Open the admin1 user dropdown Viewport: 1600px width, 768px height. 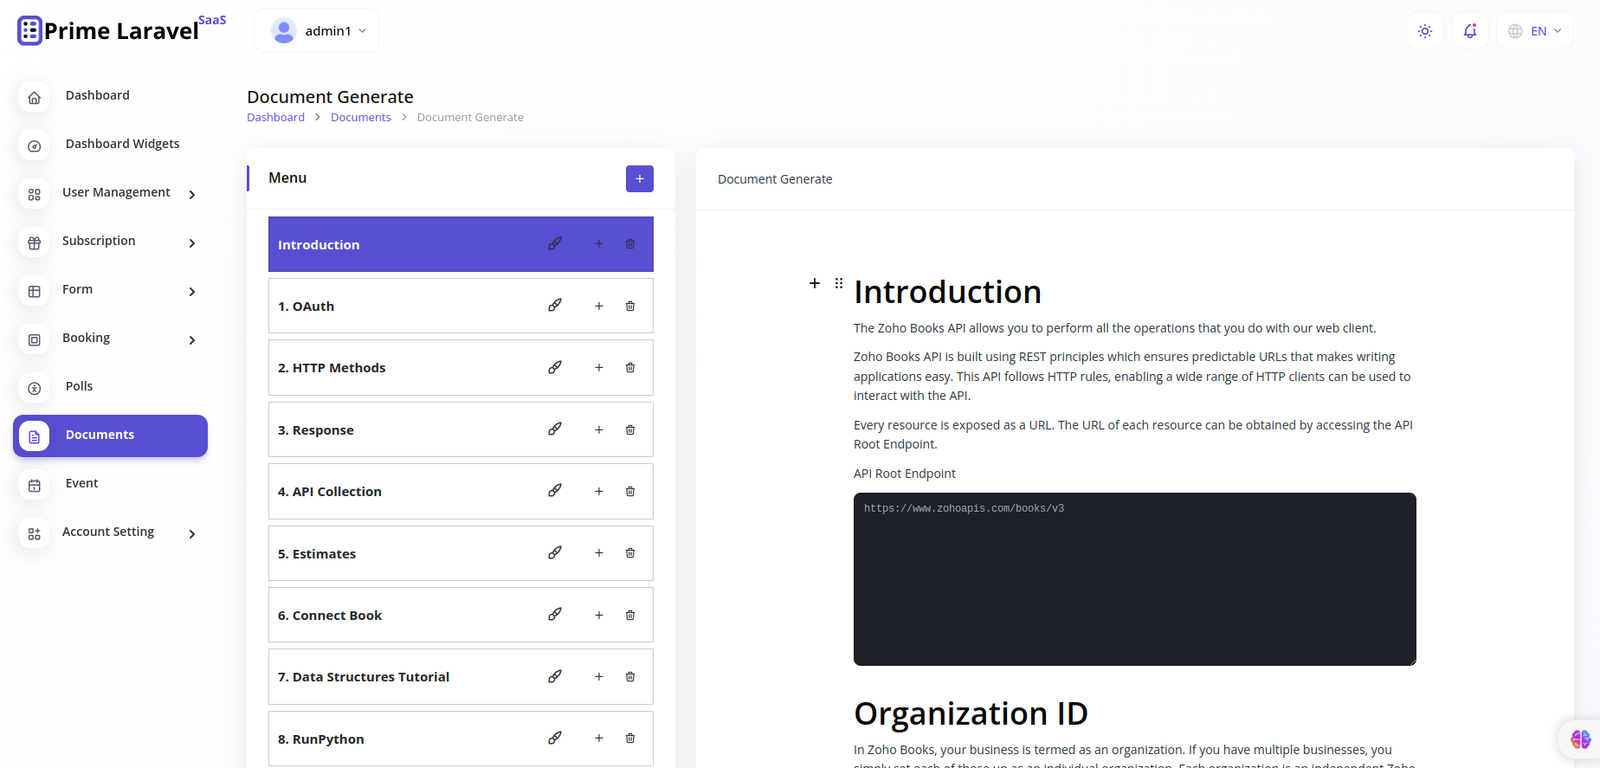[x=317, y=31]
